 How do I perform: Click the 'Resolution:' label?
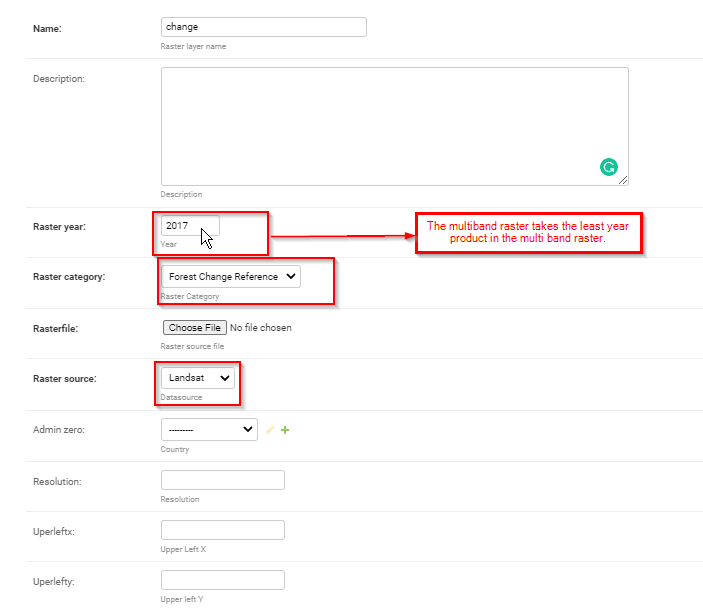pos(57,482)
